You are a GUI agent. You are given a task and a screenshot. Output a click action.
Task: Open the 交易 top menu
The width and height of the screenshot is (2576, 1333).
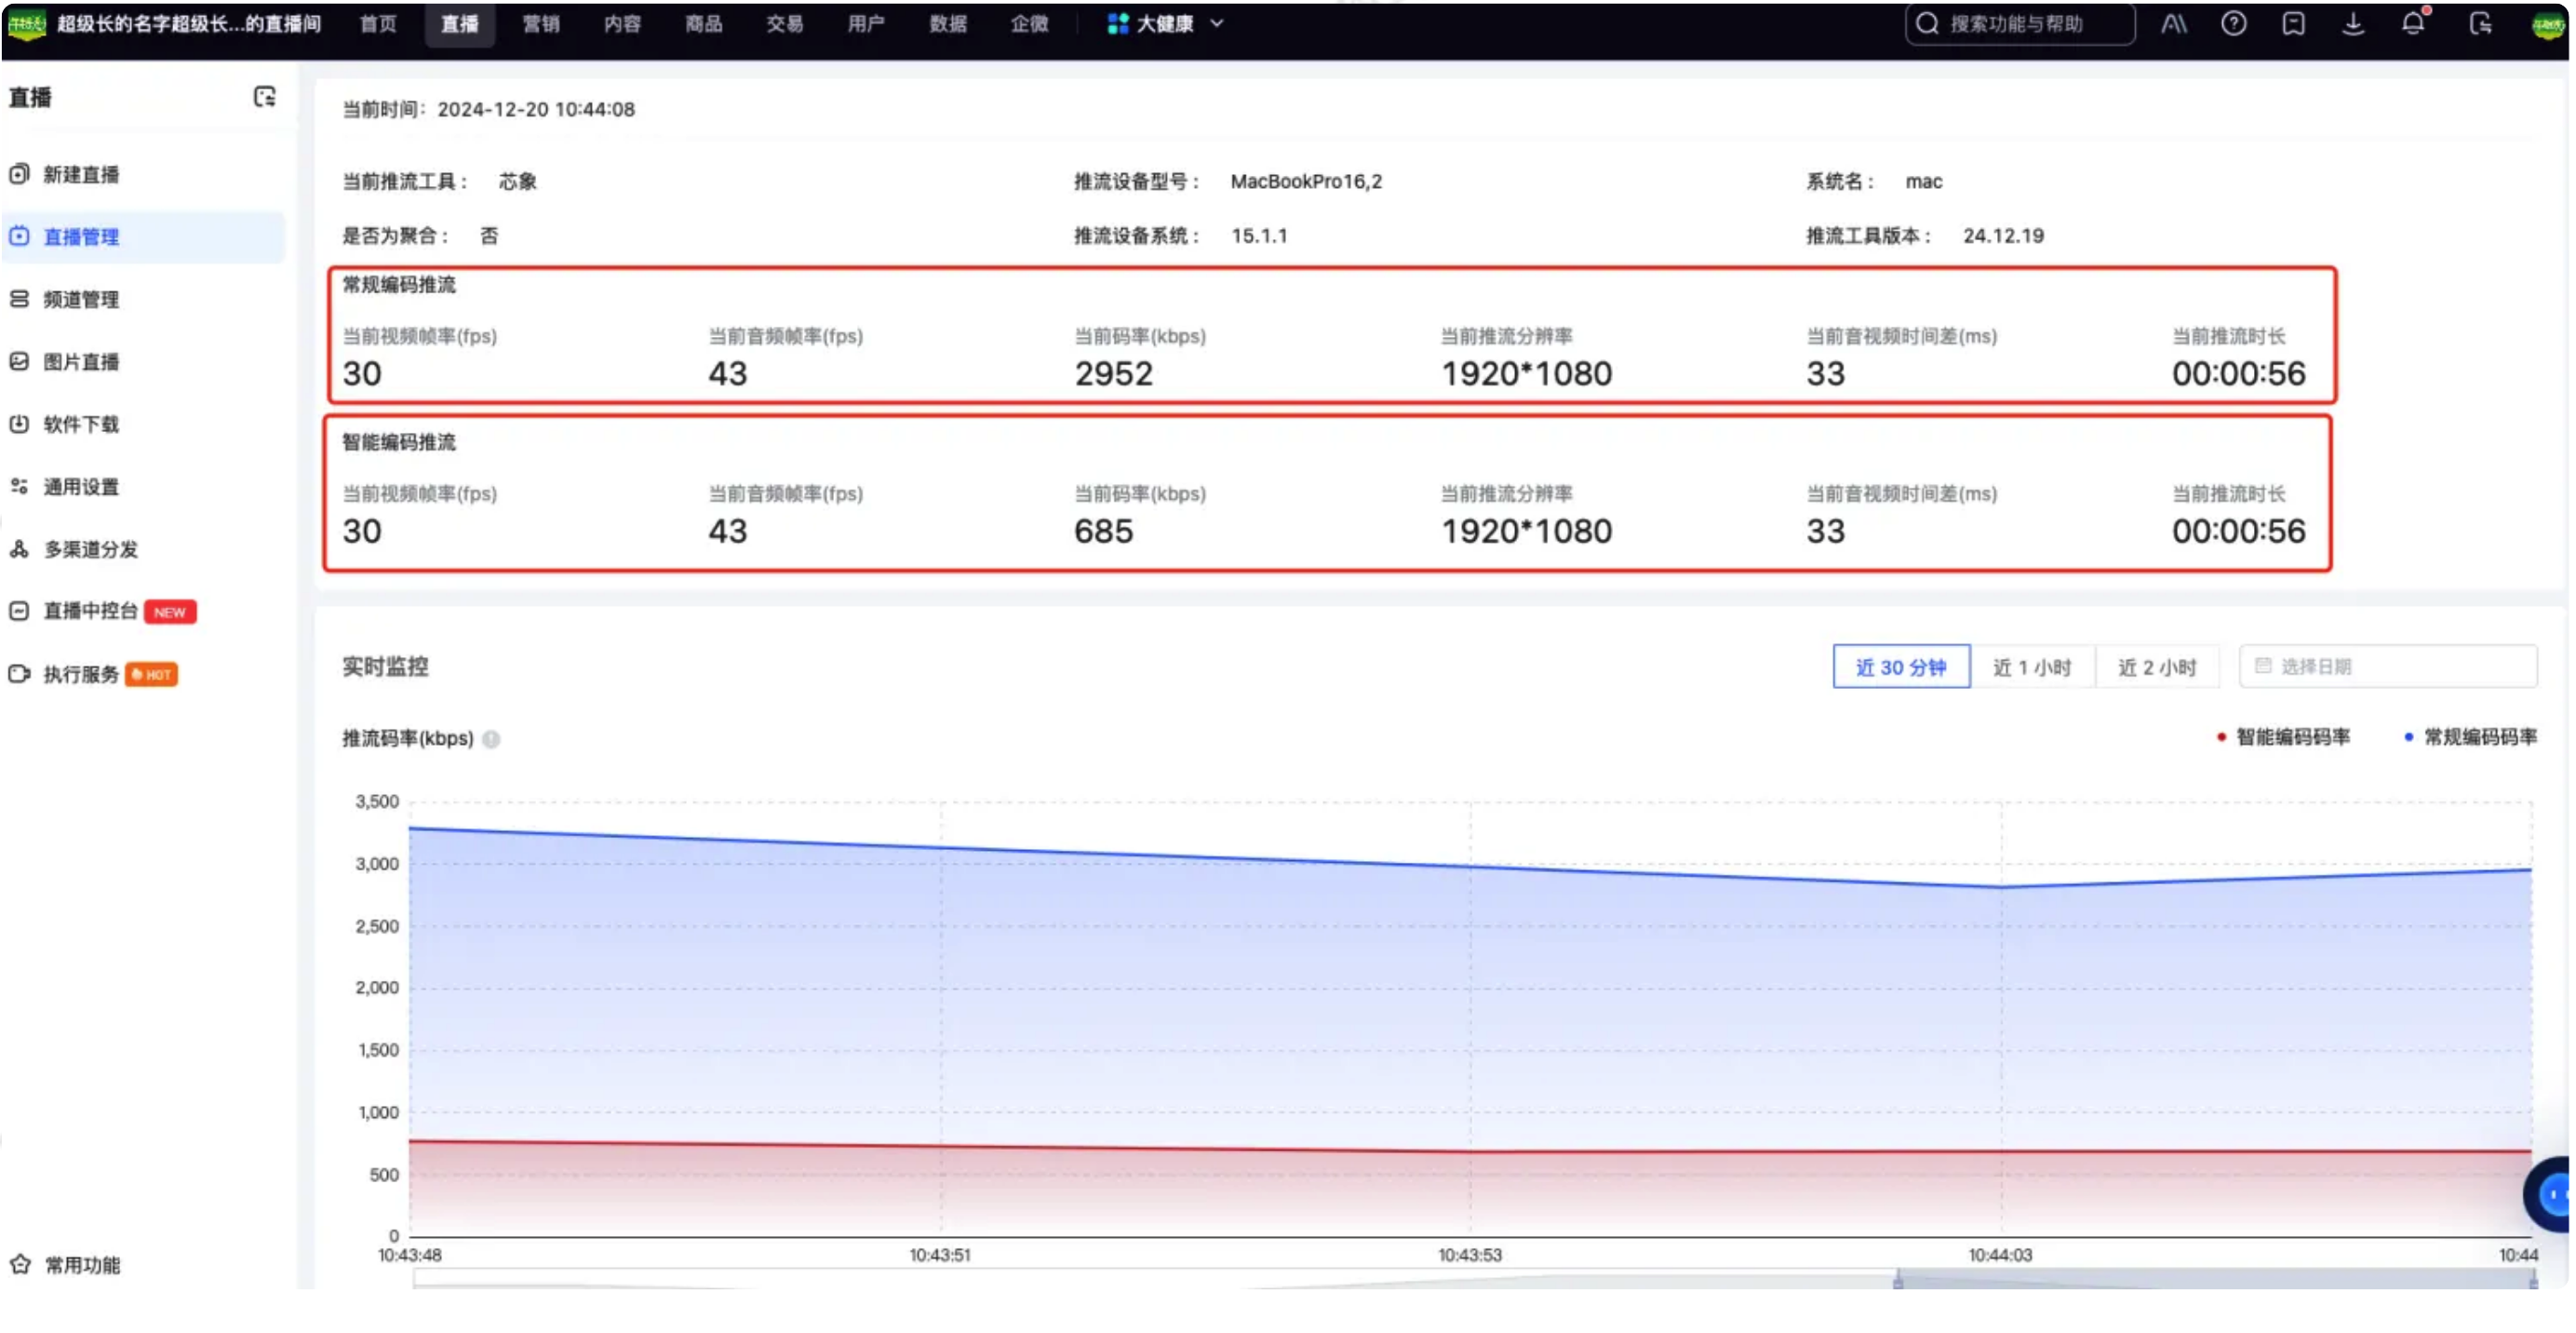785,24
